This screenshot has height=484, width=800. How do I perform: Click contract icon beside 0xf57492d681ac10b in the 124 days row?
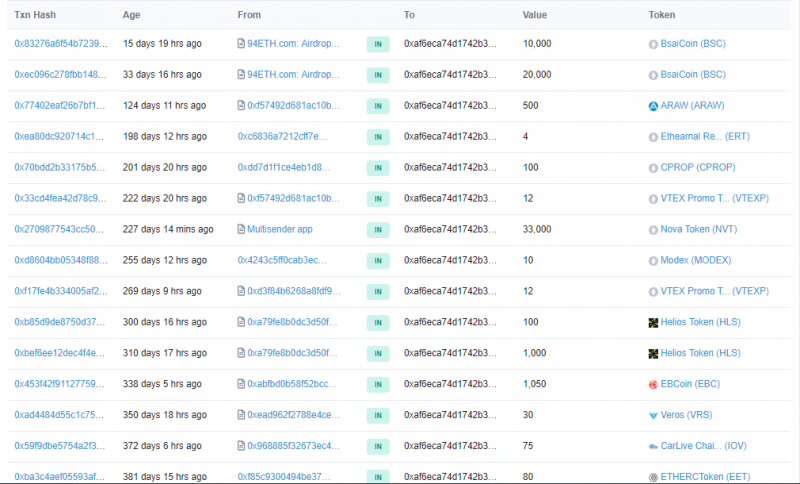(241, 105)
